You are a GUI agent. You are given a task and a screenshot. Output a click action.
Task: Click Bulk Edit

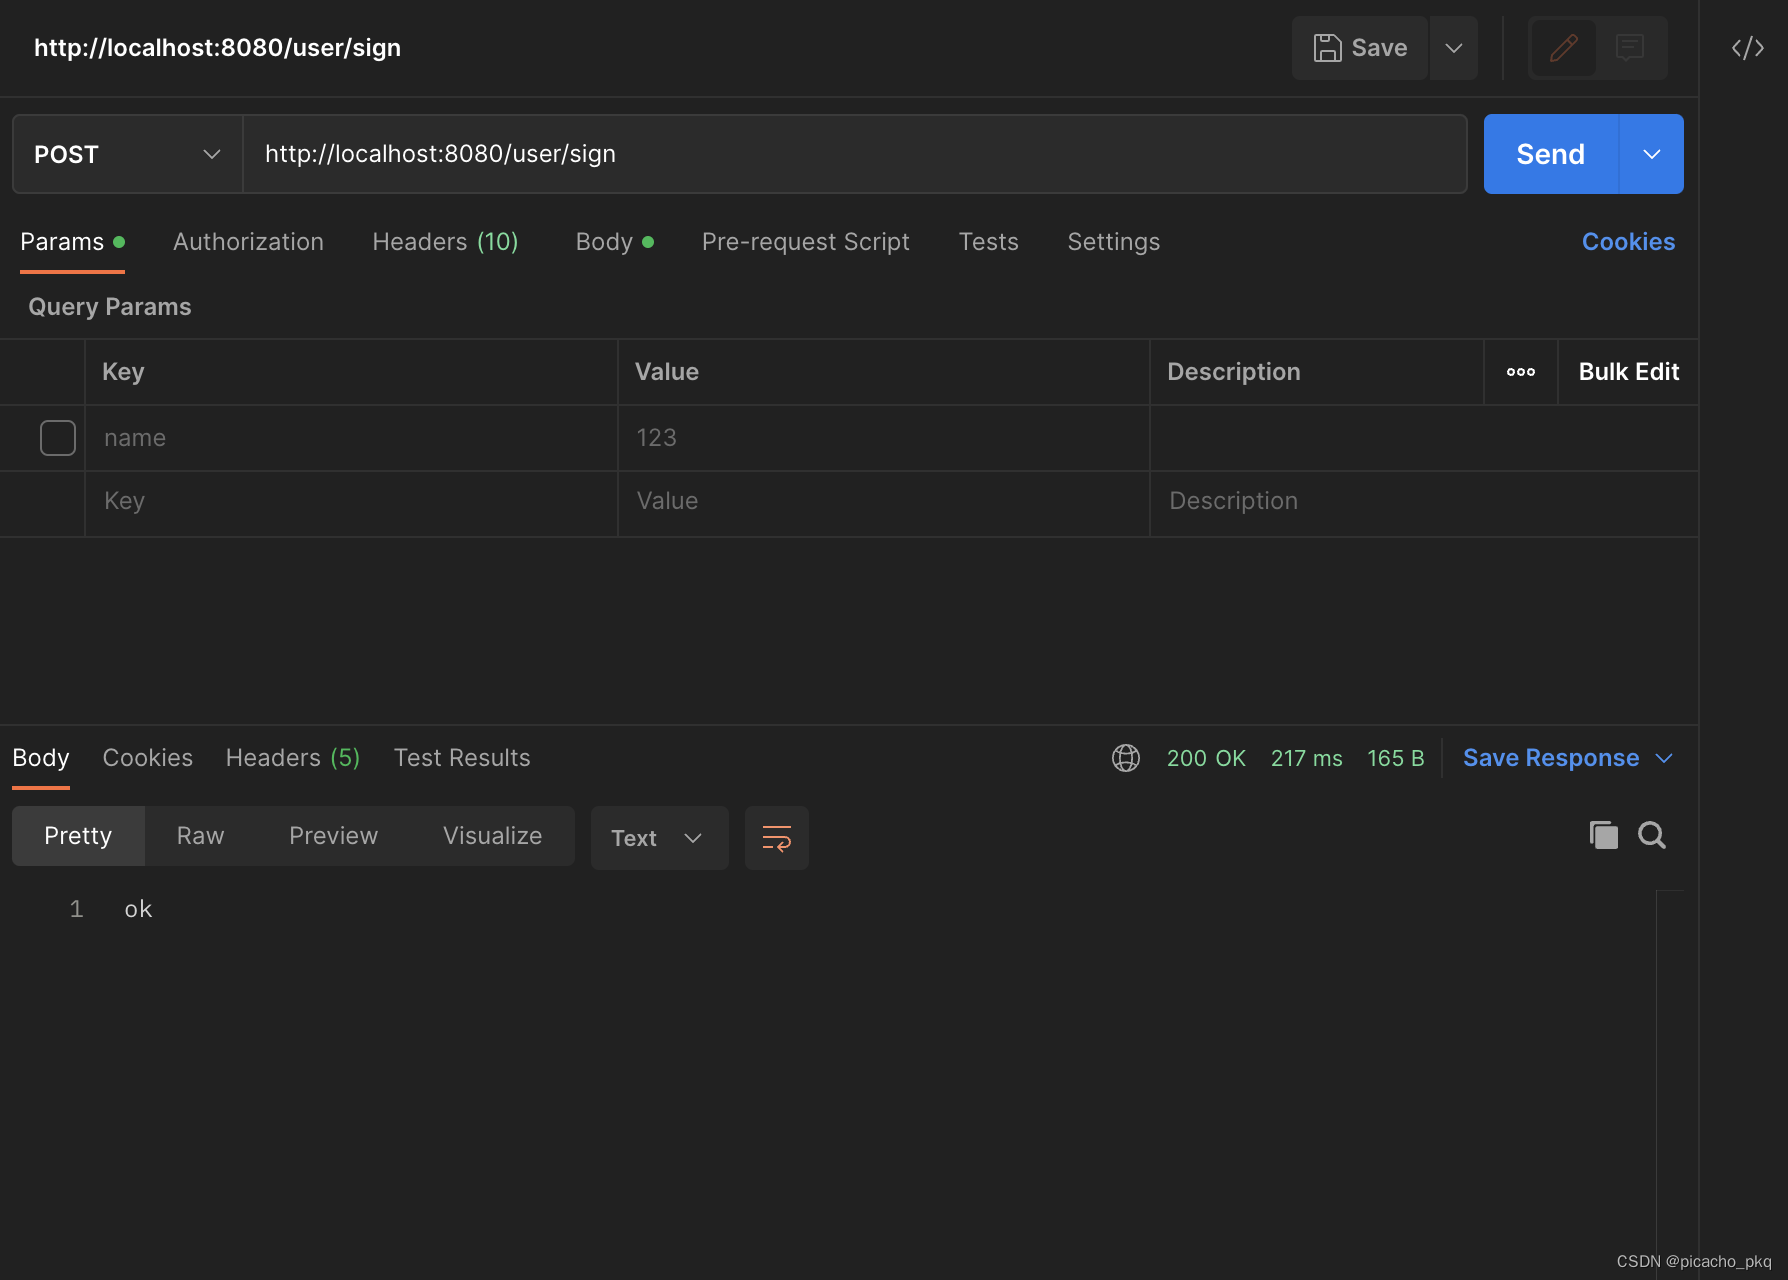point(1629,372)
